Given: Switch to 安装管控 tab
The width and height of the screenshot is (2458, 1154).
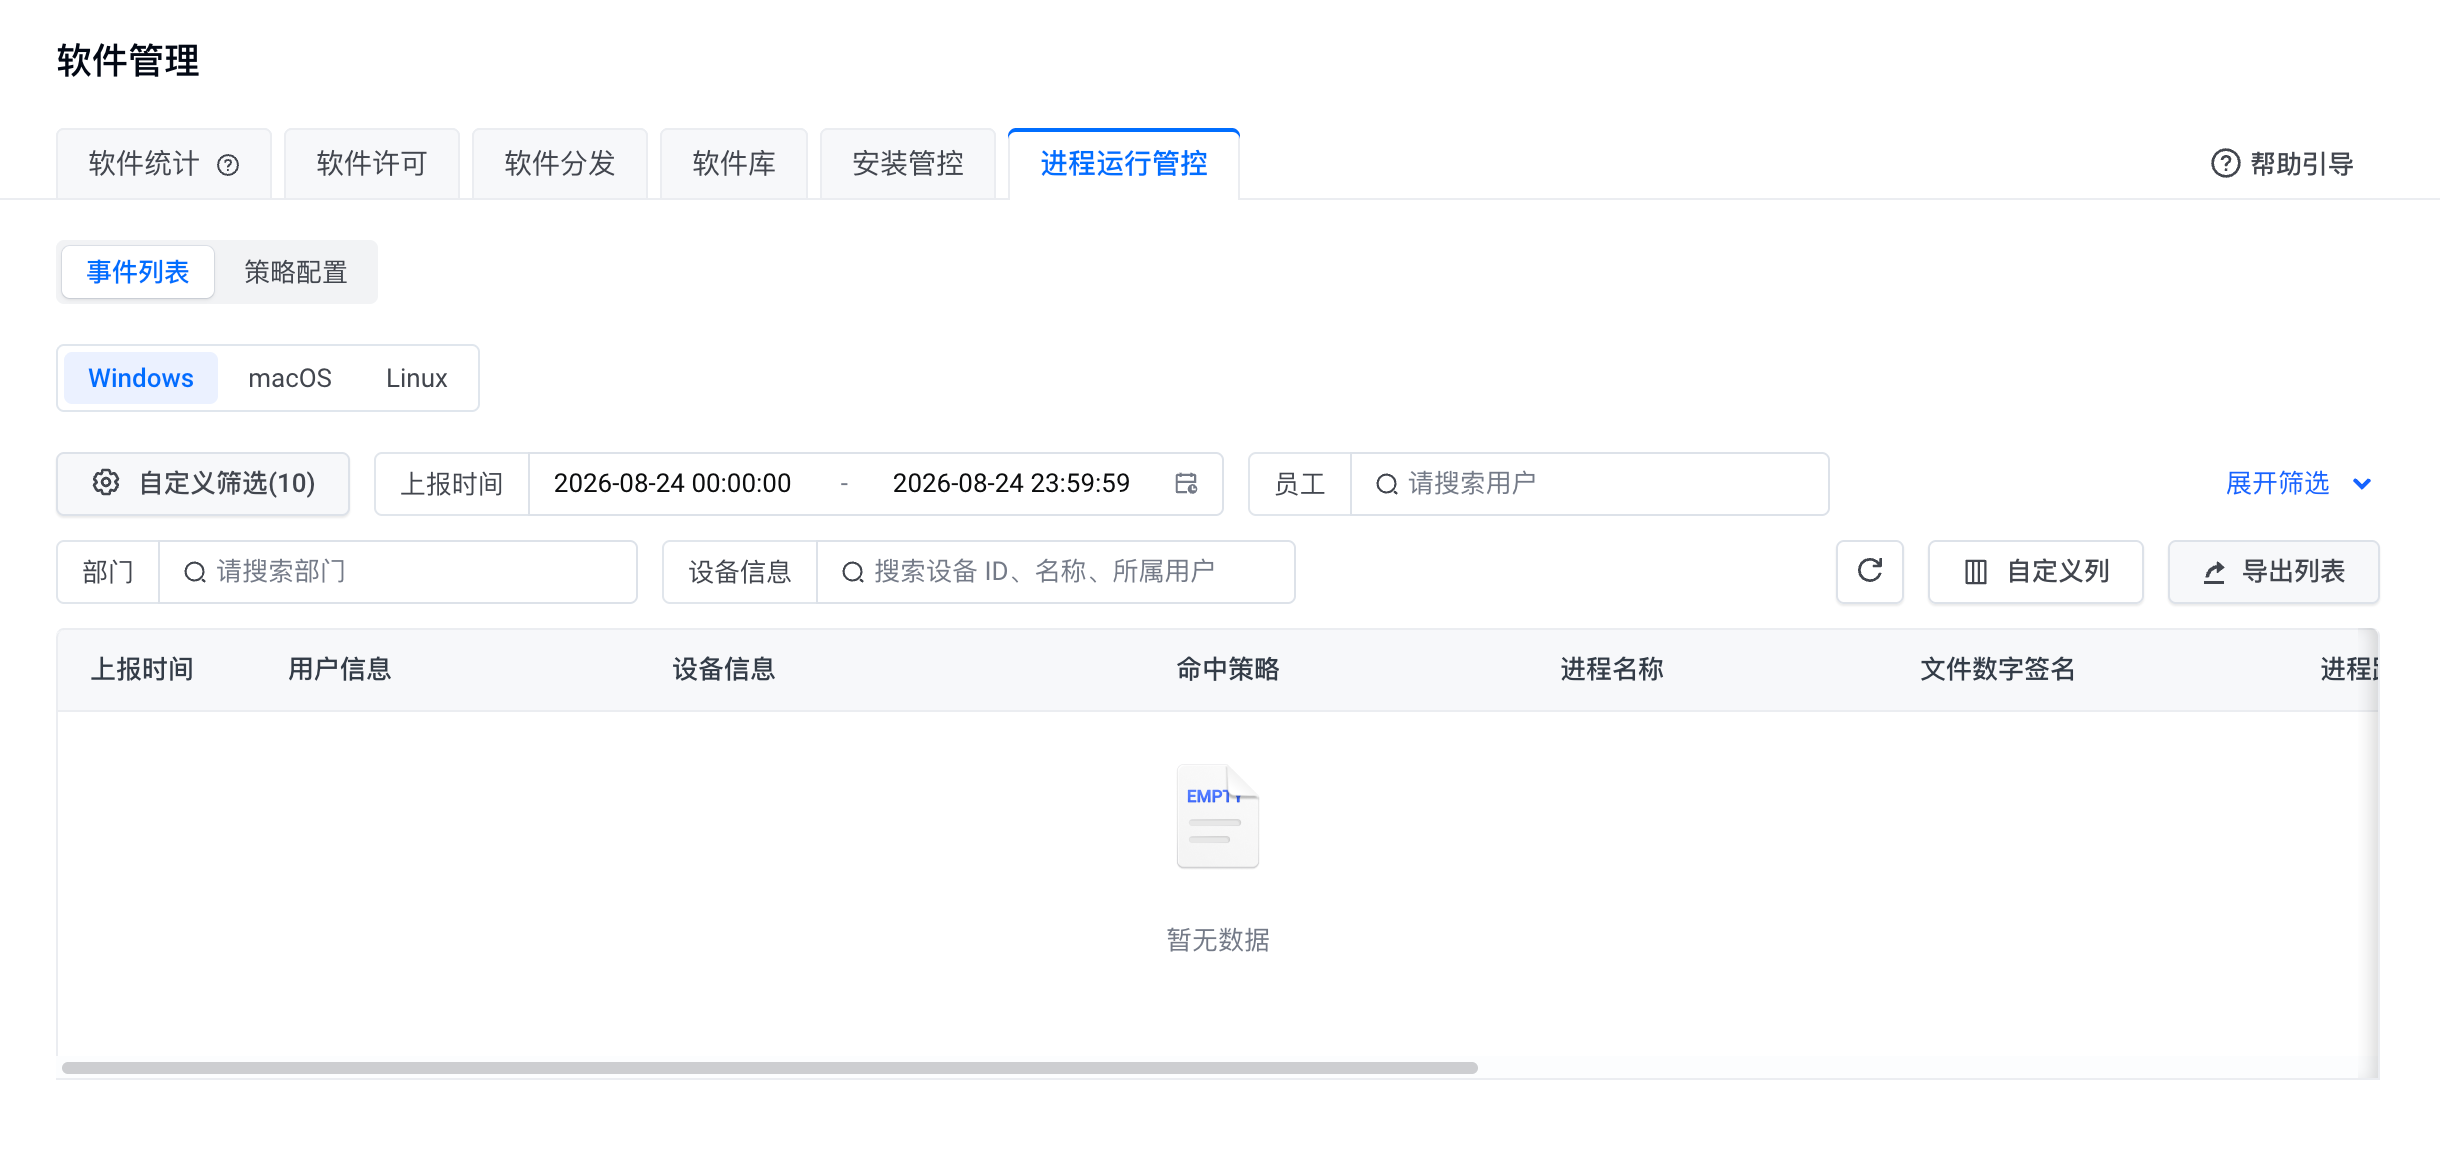Looking at the screenshot, I should click(x=908, y=164).
